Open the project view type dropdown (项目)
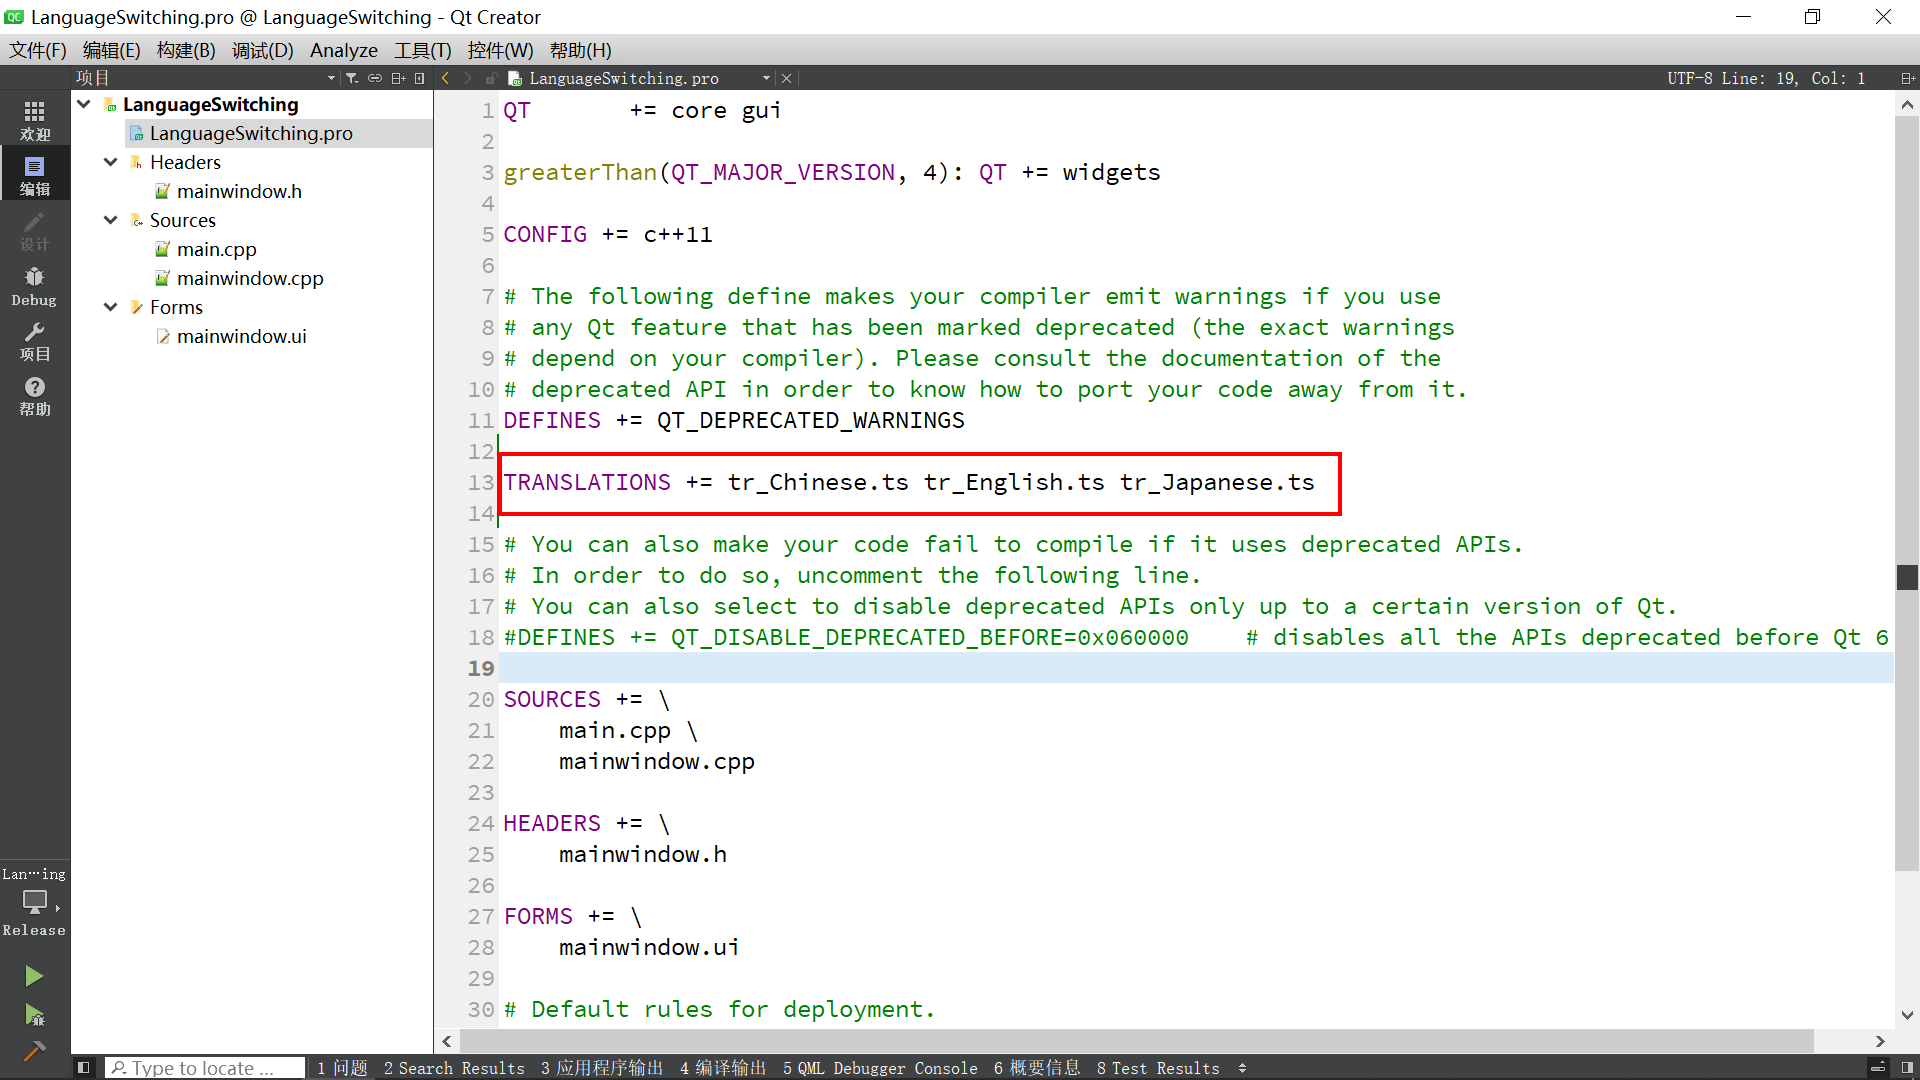1920x1080 pixels. point(205,78)
